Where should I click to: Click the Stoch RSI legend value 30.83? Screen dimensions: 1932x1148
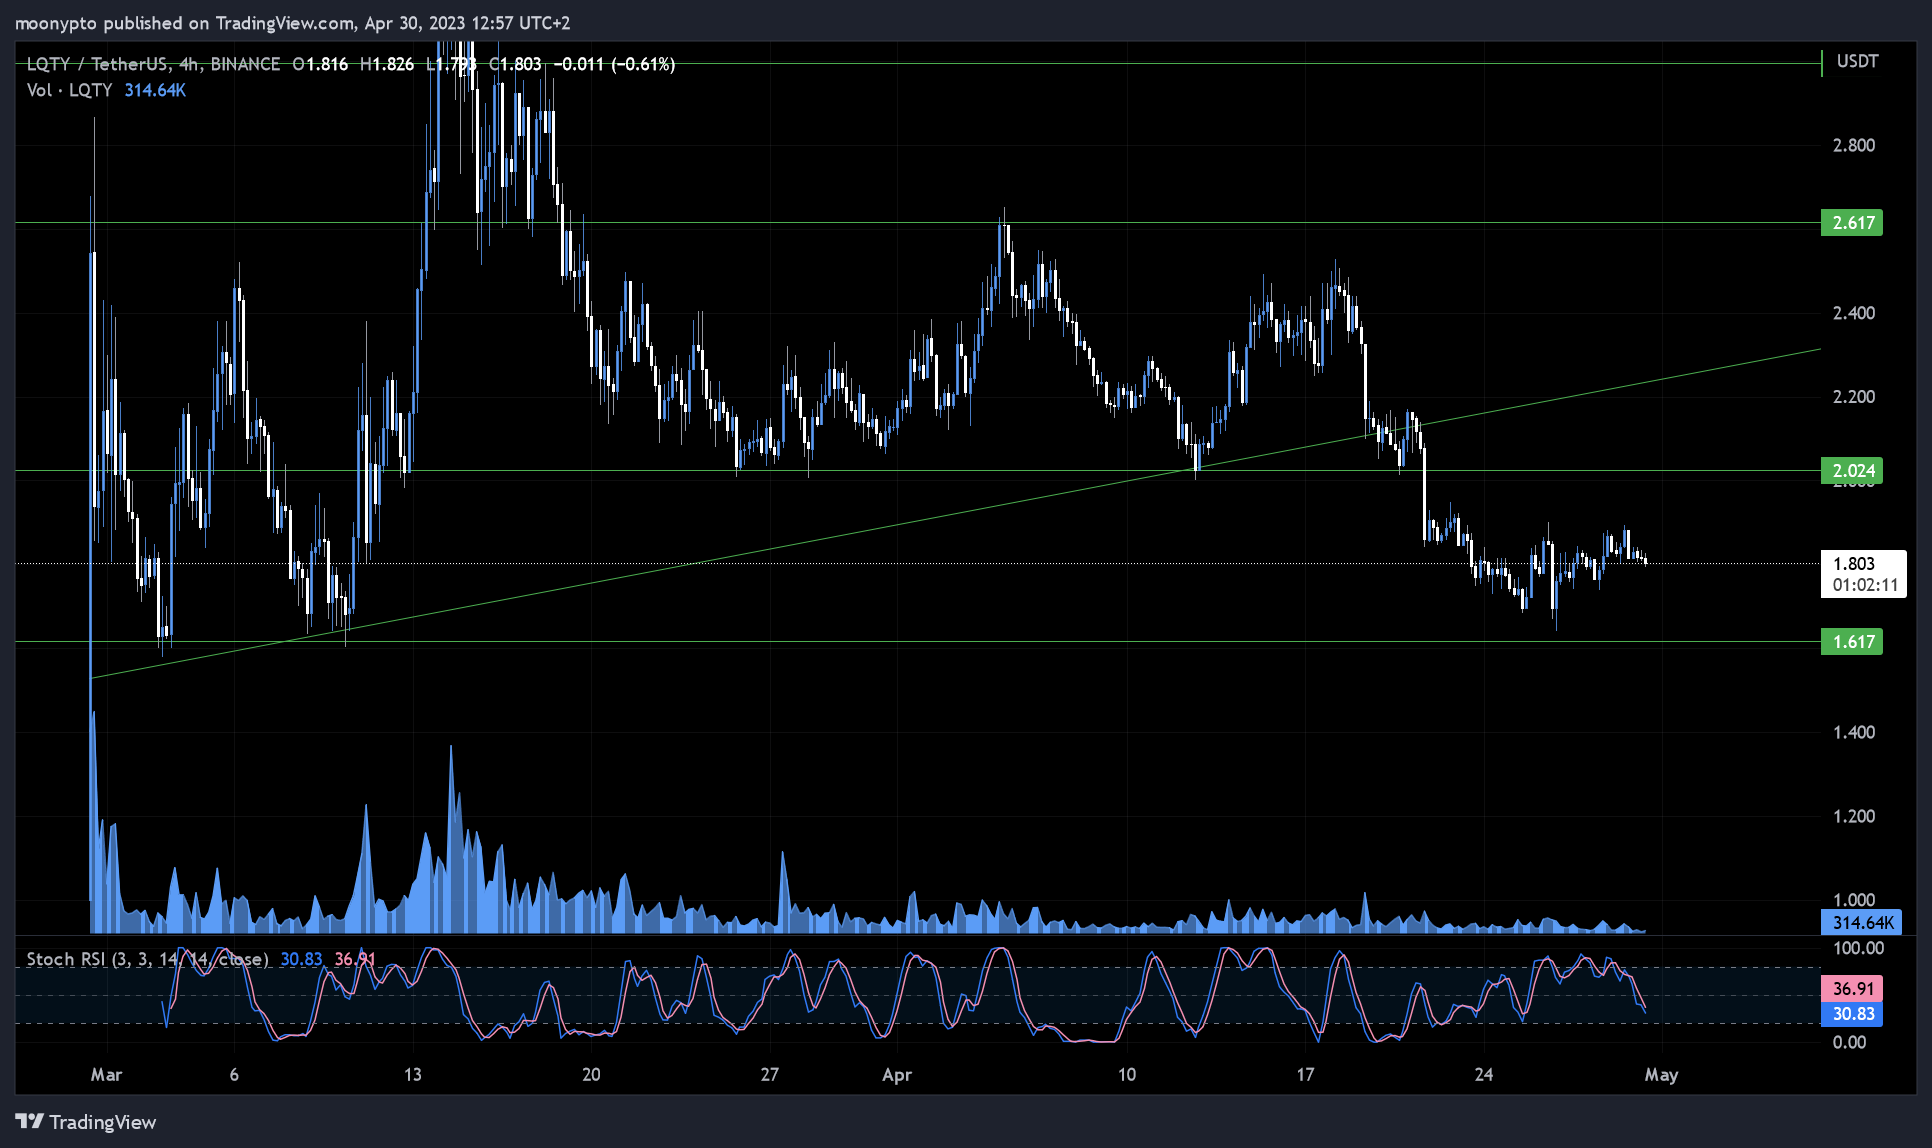[301, 959]
